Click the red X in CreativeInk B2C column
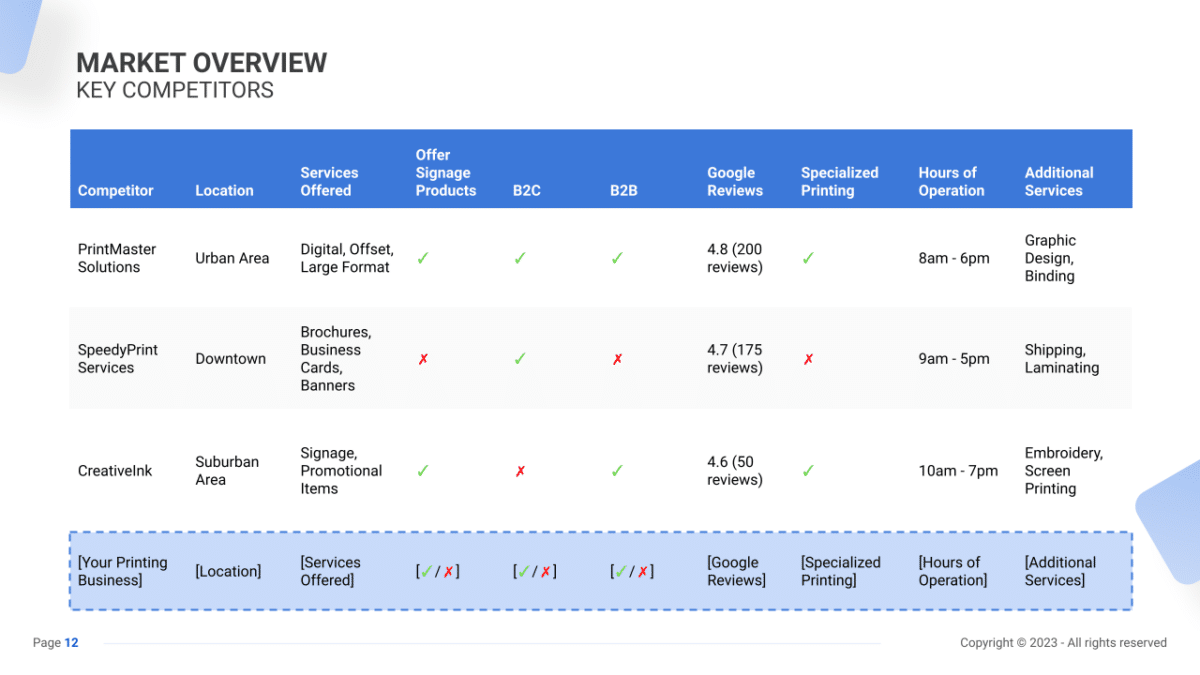Screen dimensions: 1200x675 tap(519, 470)
